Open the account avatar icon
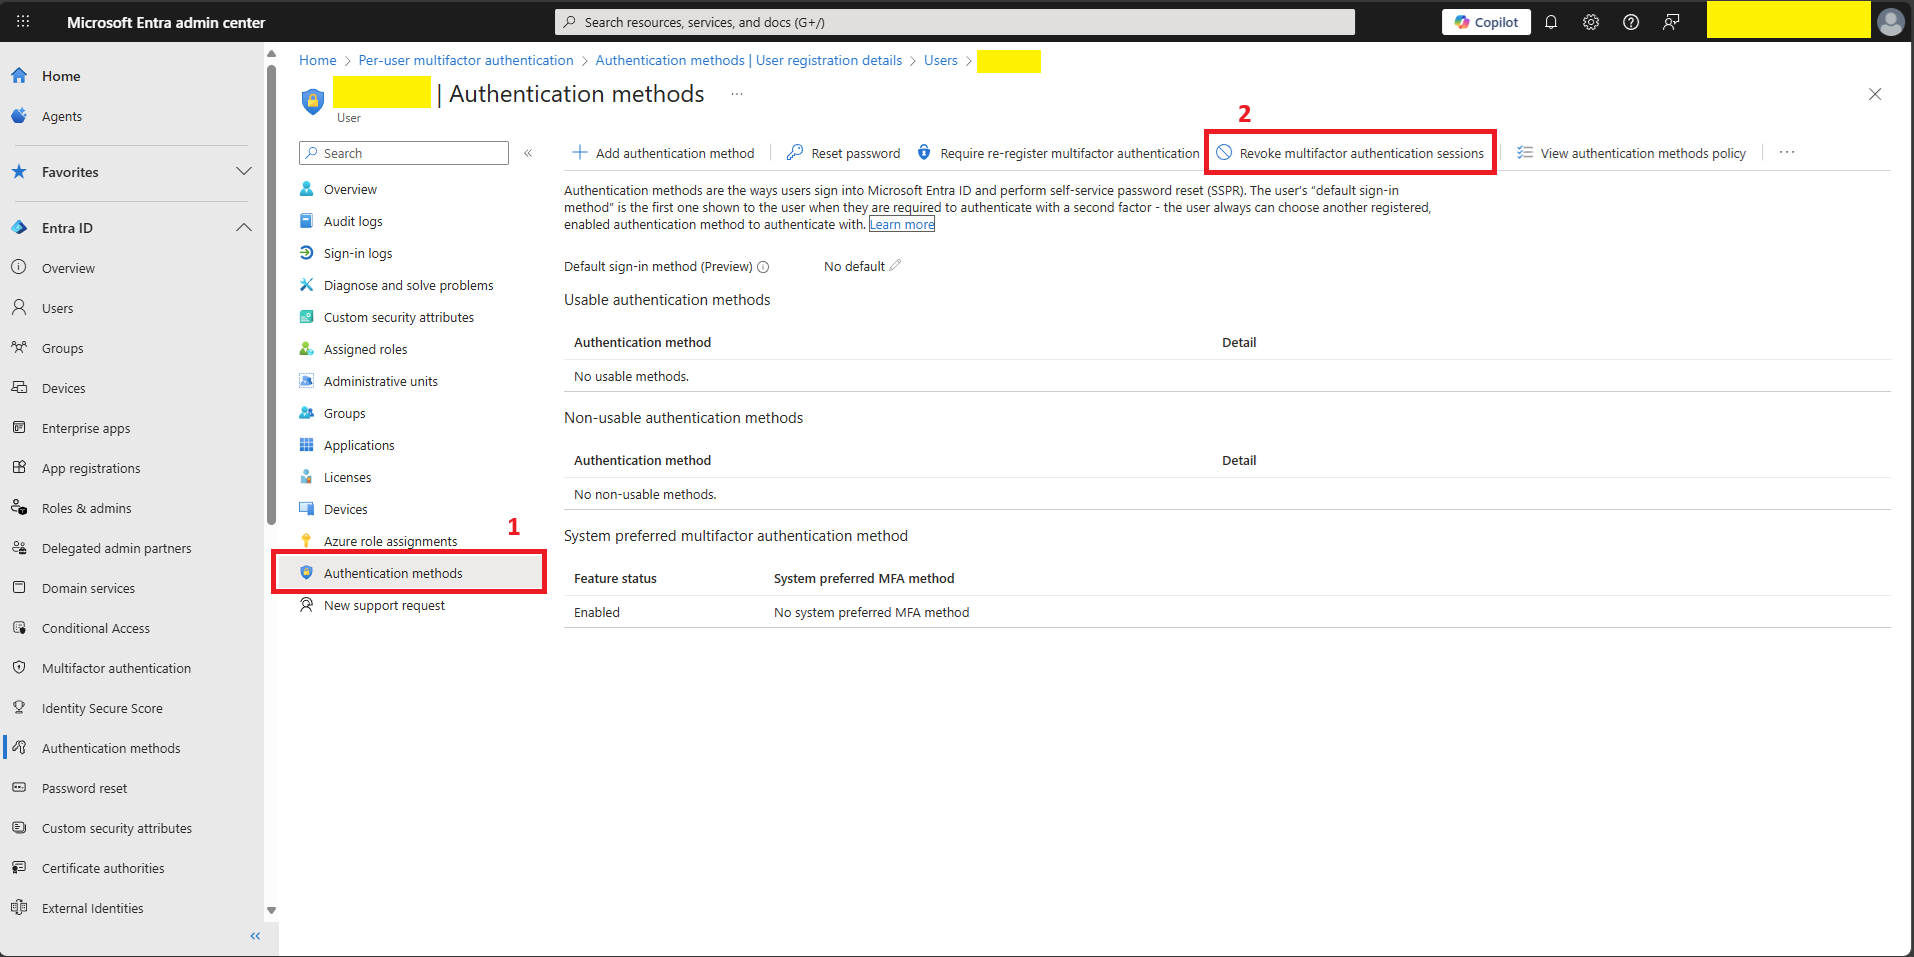The height and width of the screenshot is (957, 1914). [1891, 22]
